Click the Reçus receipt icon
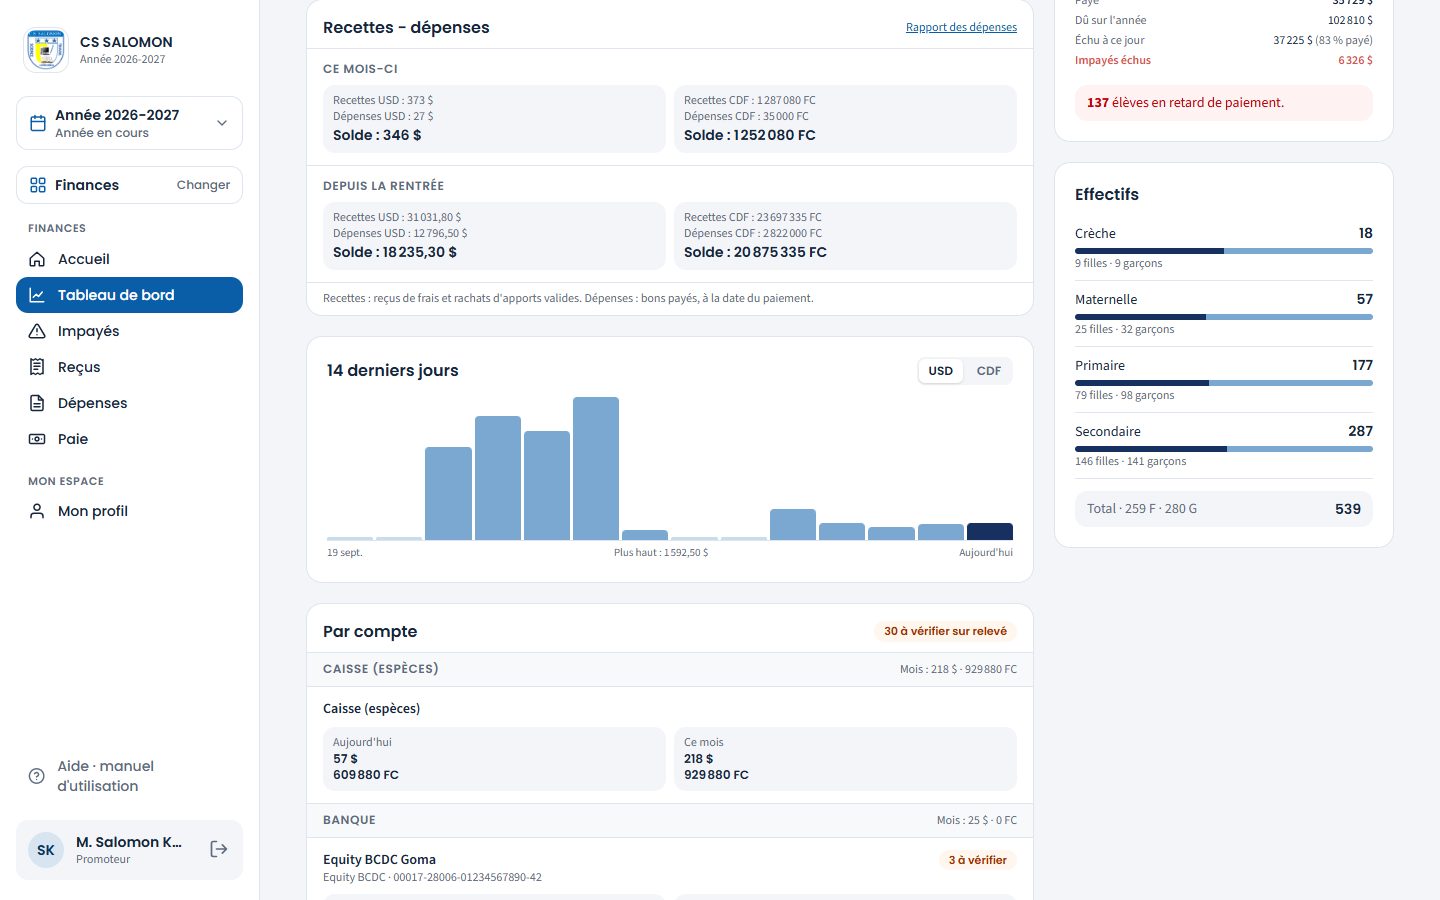 (37, 367)
